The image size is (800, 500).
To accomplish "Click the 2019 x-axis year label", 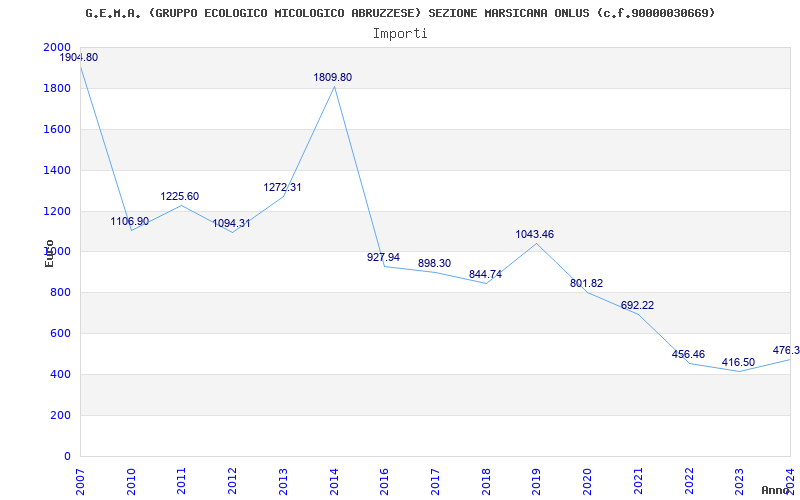I will [537, 480].
